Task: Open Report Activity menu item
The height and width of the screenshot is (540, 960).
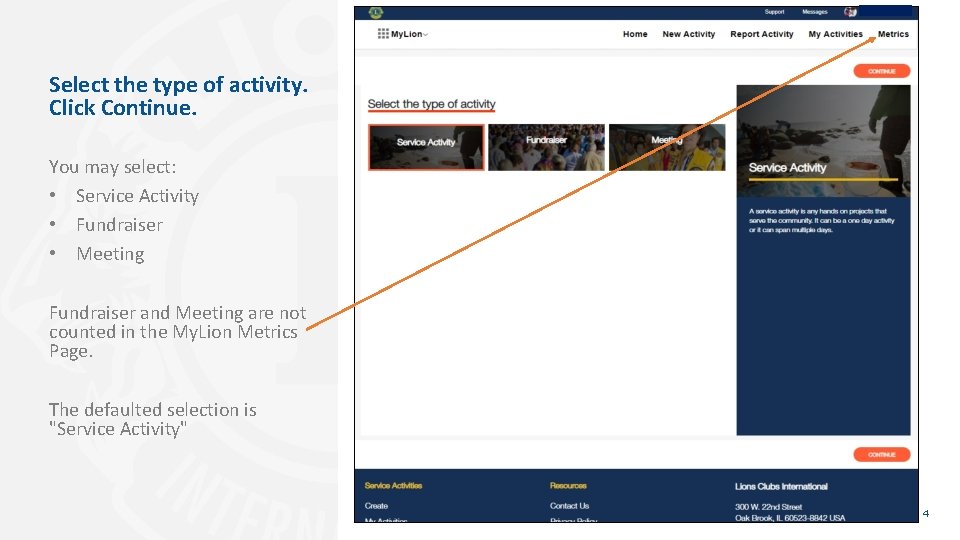Action: pyautogui.click(x=762, y=34)
